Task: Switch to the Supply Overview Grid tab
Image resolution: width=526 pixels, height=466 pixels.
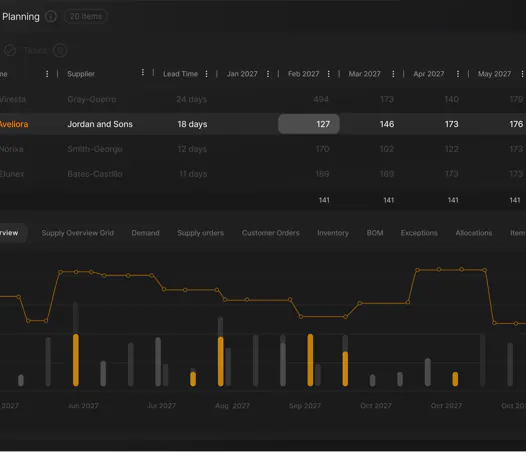Action: click(78, 233)
